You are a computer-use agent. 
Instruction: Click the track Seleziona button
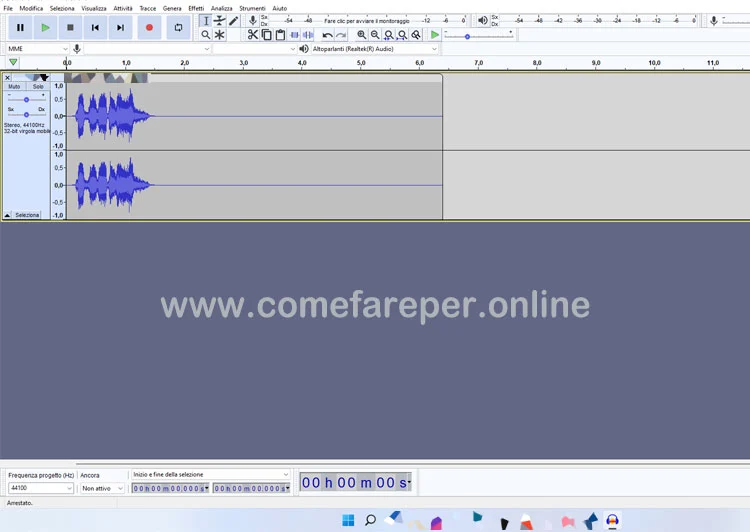(27, 215)
